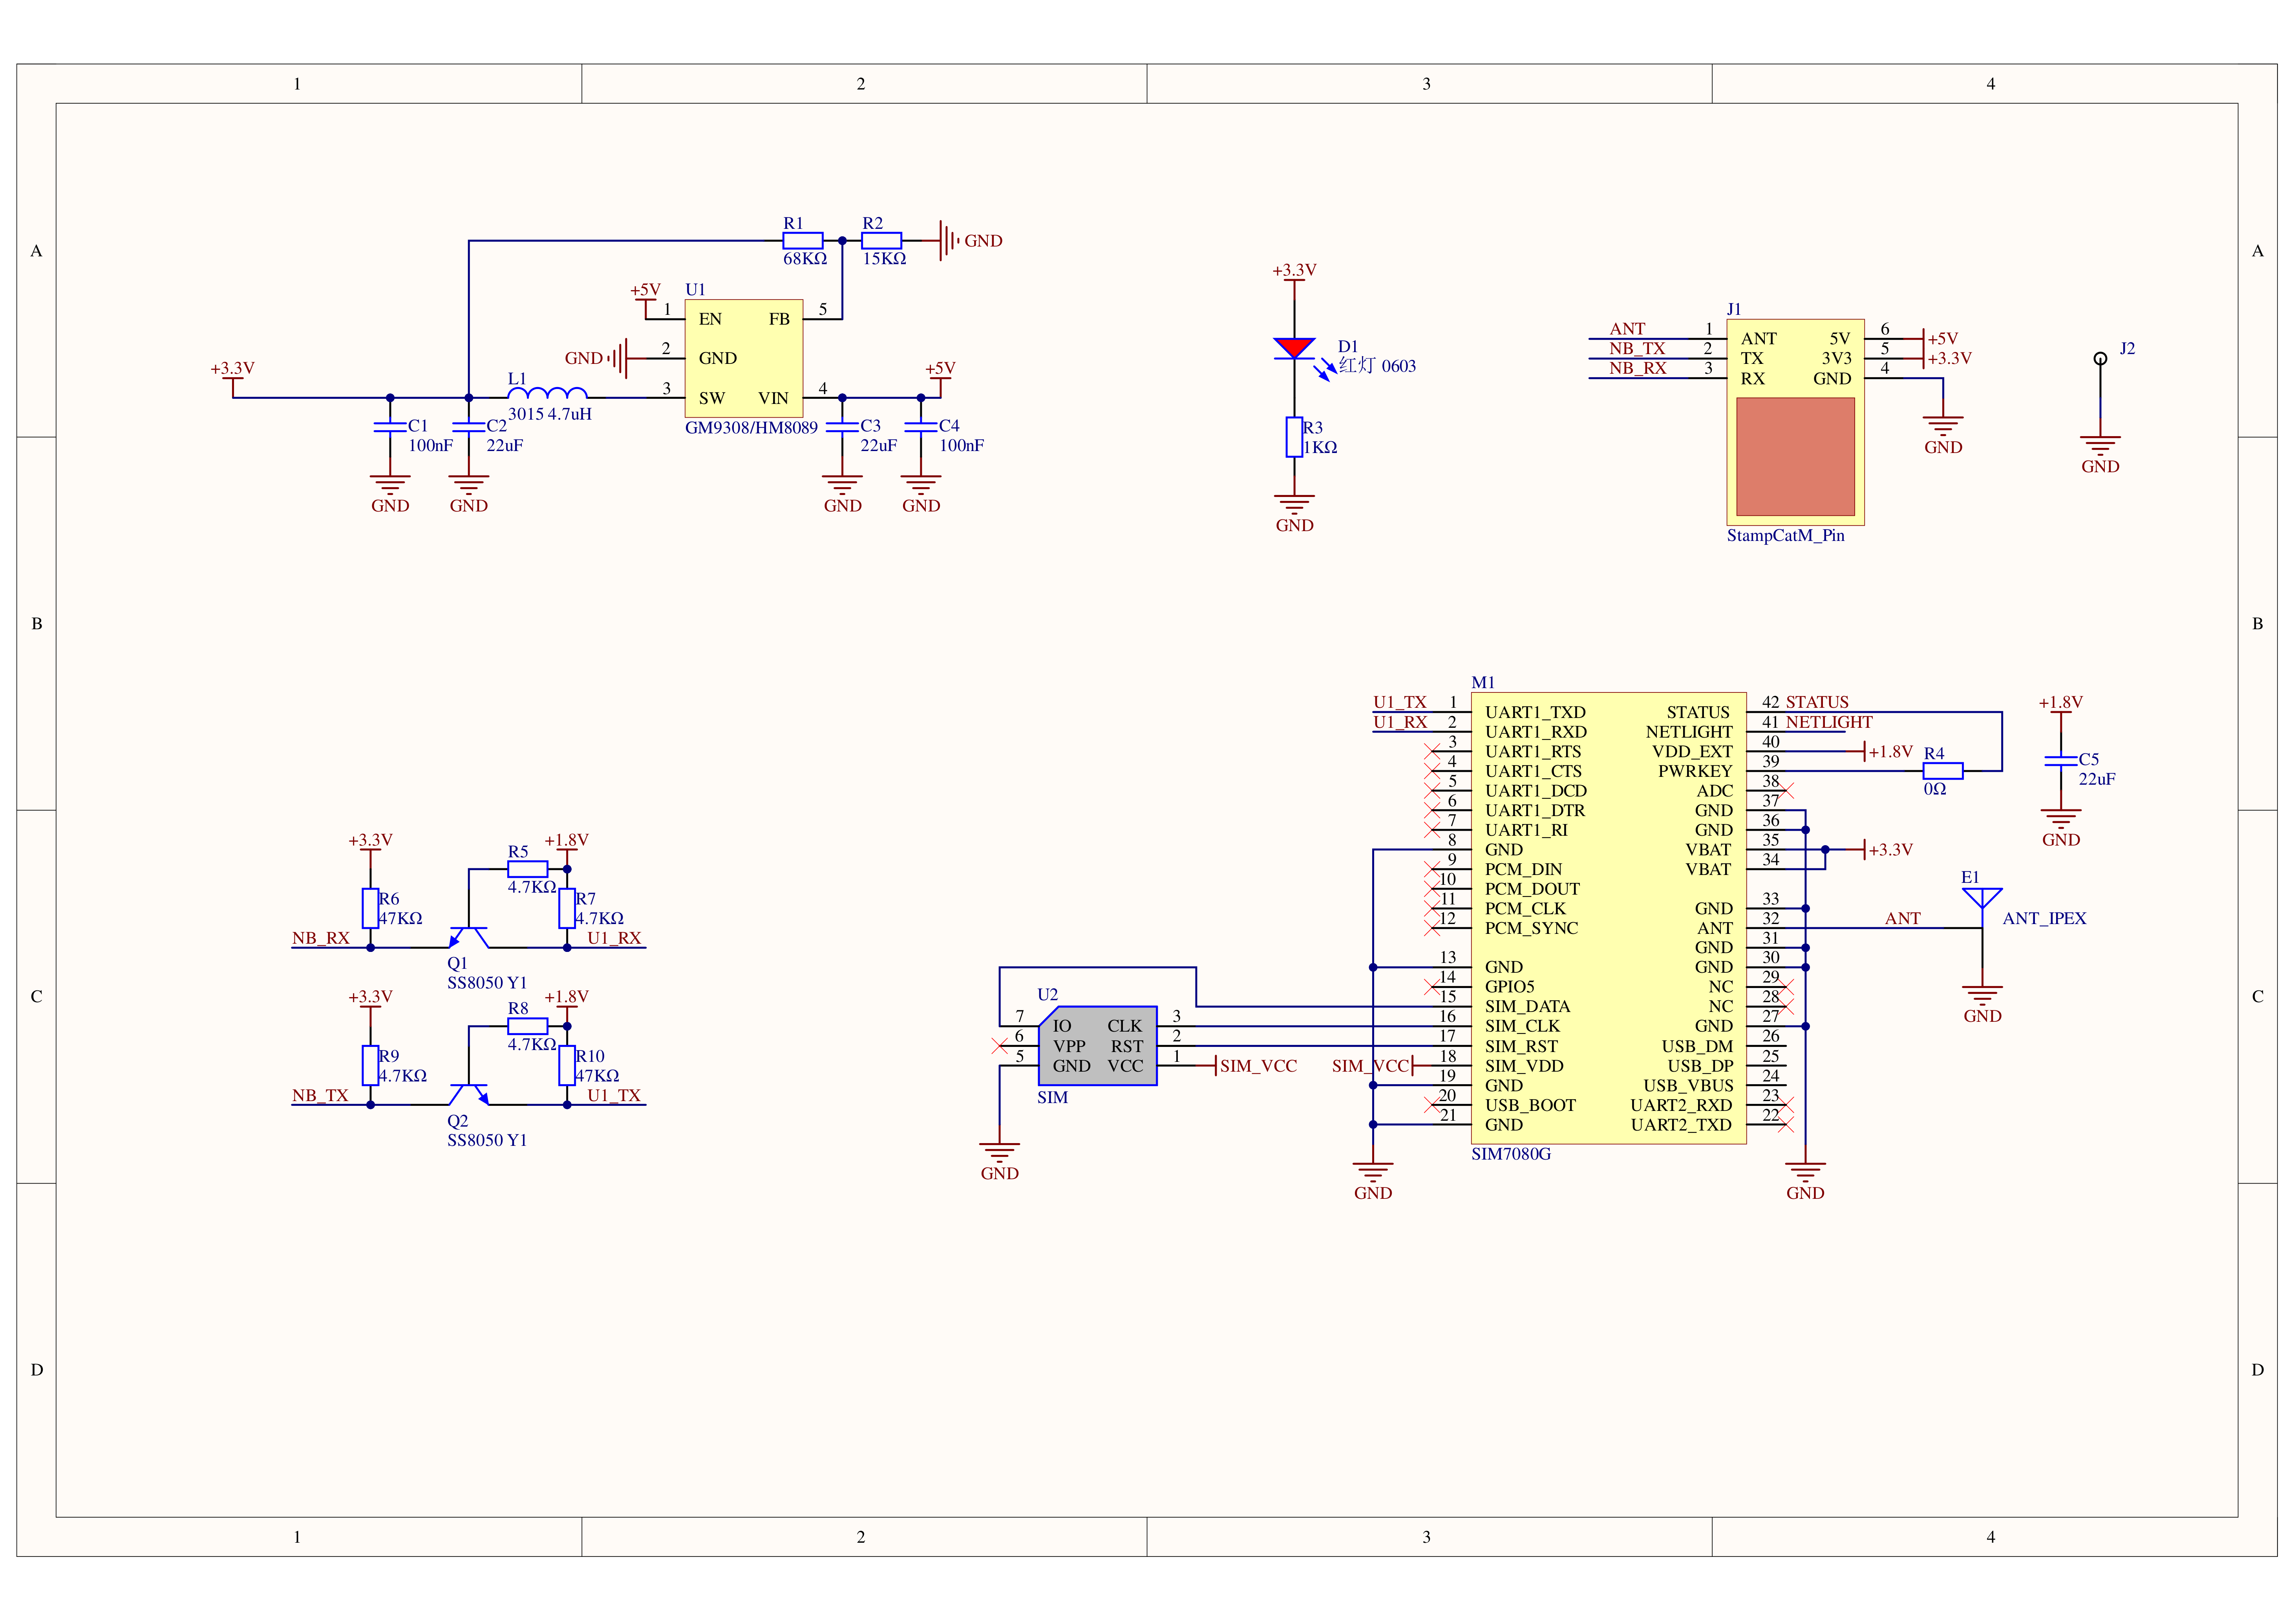
Task: Click the J1 StampCatM_Pin connector body
Action: (x=1795, y=422)
